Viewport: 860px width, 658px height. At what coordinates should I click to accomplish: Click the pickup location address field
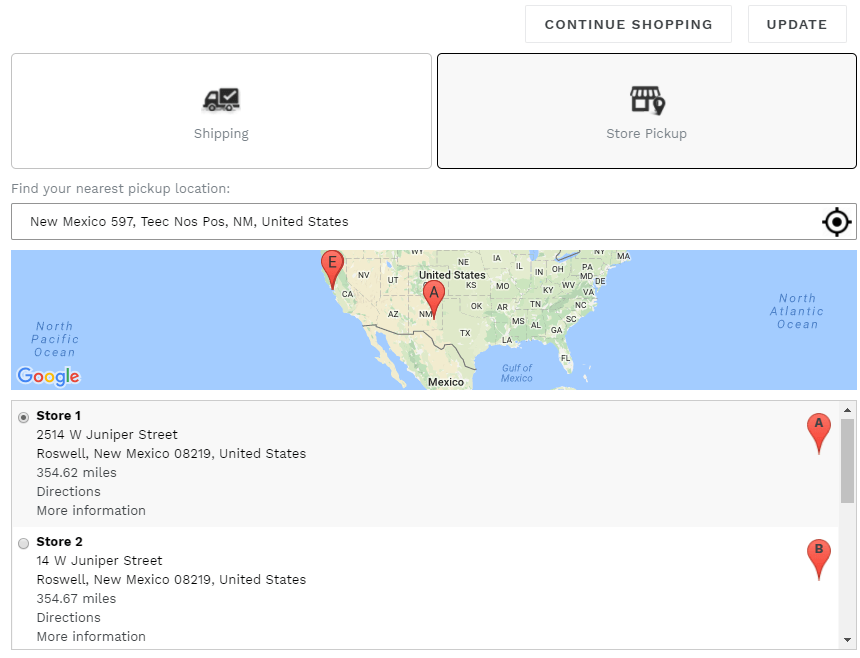(417, 222)
